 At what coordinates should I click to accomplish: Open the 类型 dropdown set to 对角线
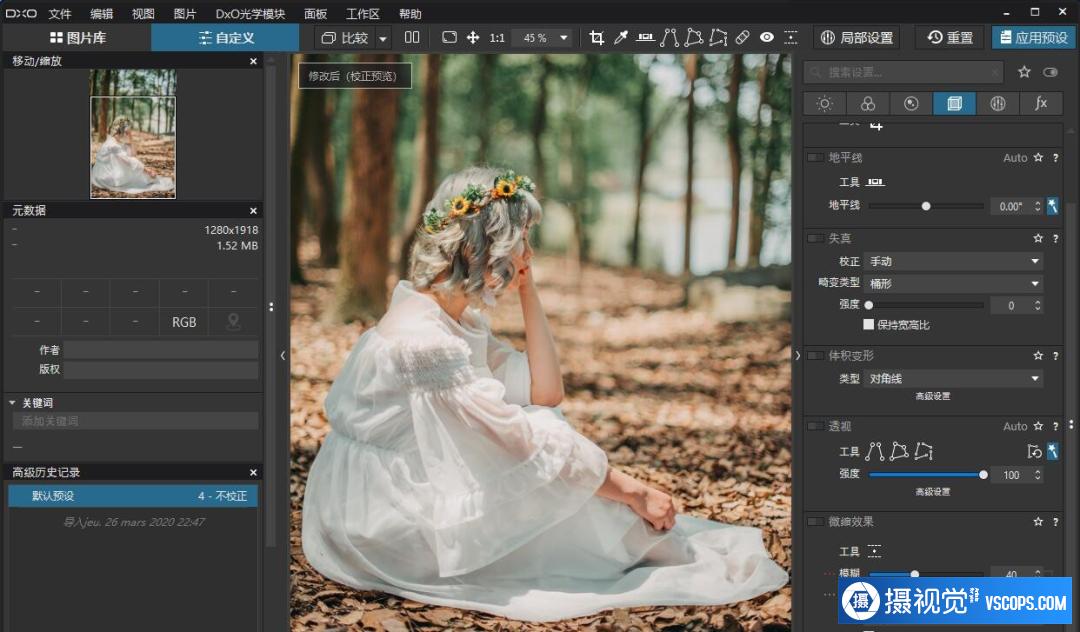pyautogui.click(x=953, y=379)
